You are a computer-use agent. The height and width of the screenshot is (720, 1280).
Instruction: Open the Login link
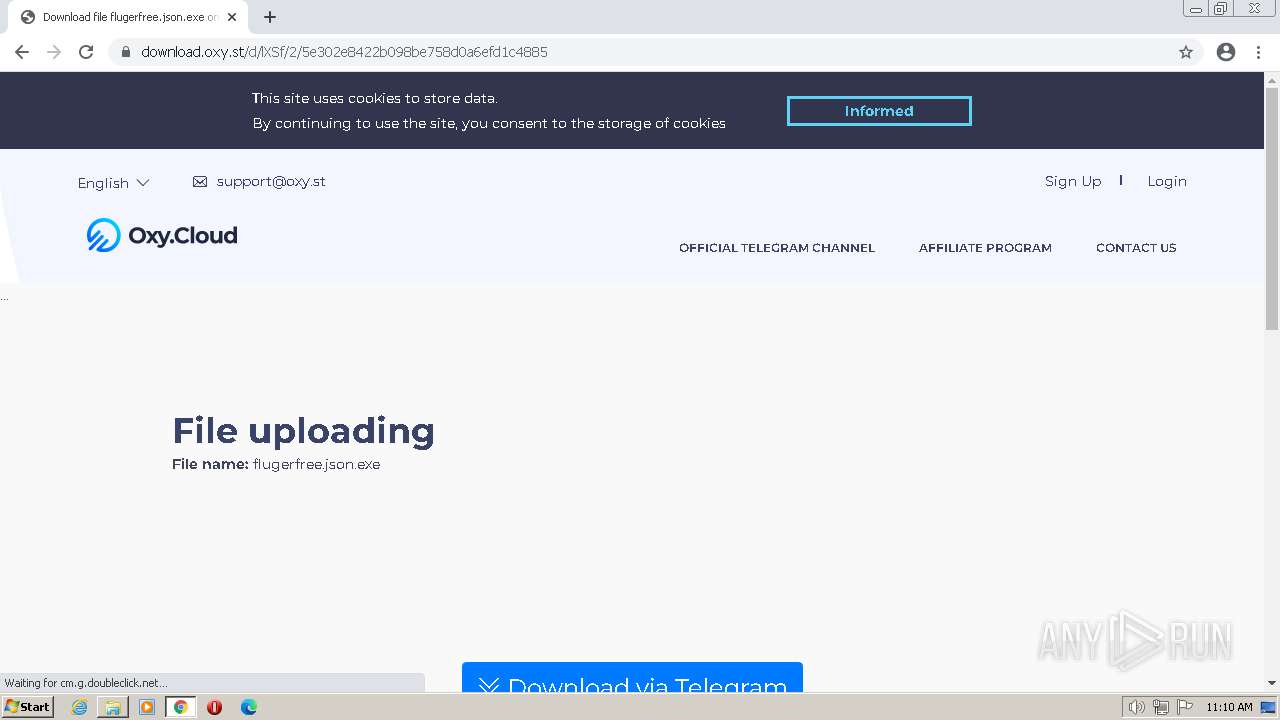[1167, 181]
